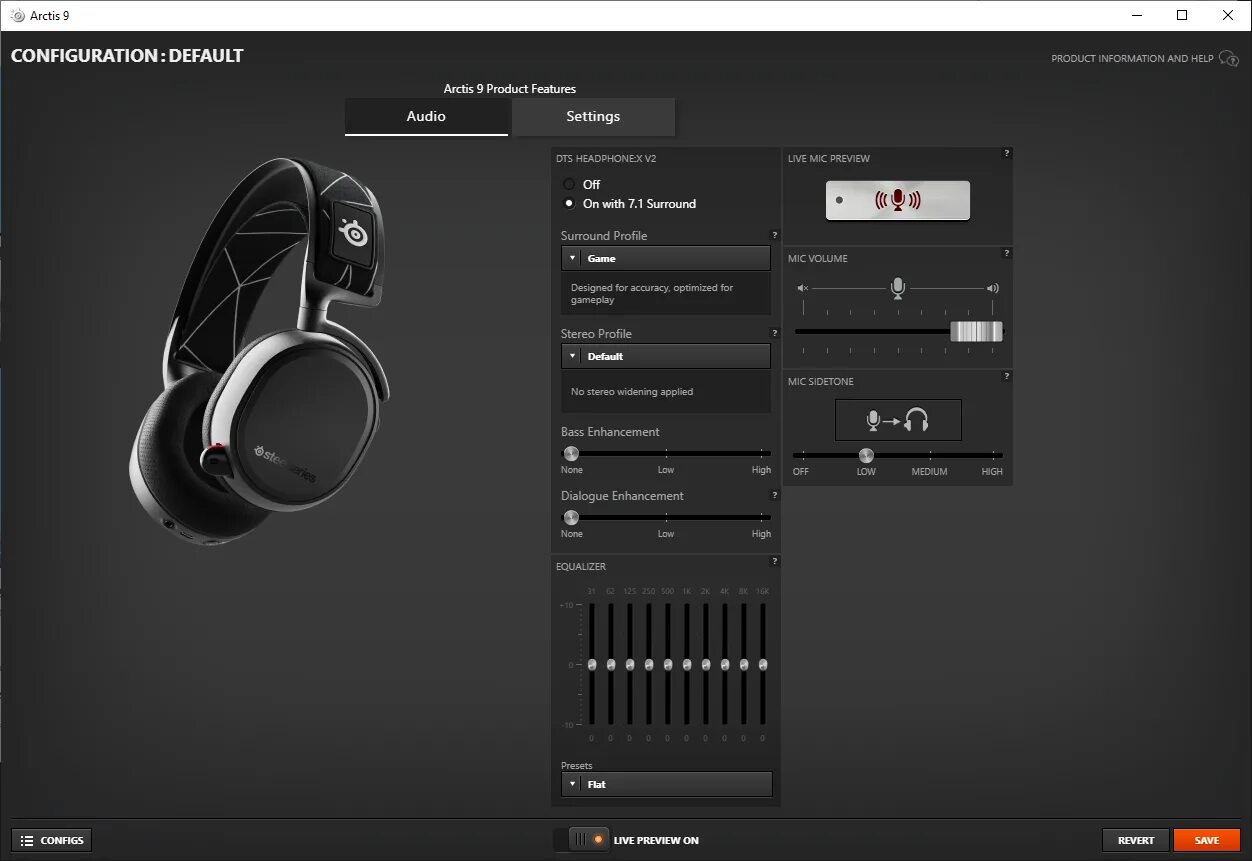The width and height of the screenshot is (1252, 861).
Task: Click the Revert button
Action: click(1136, 840)
